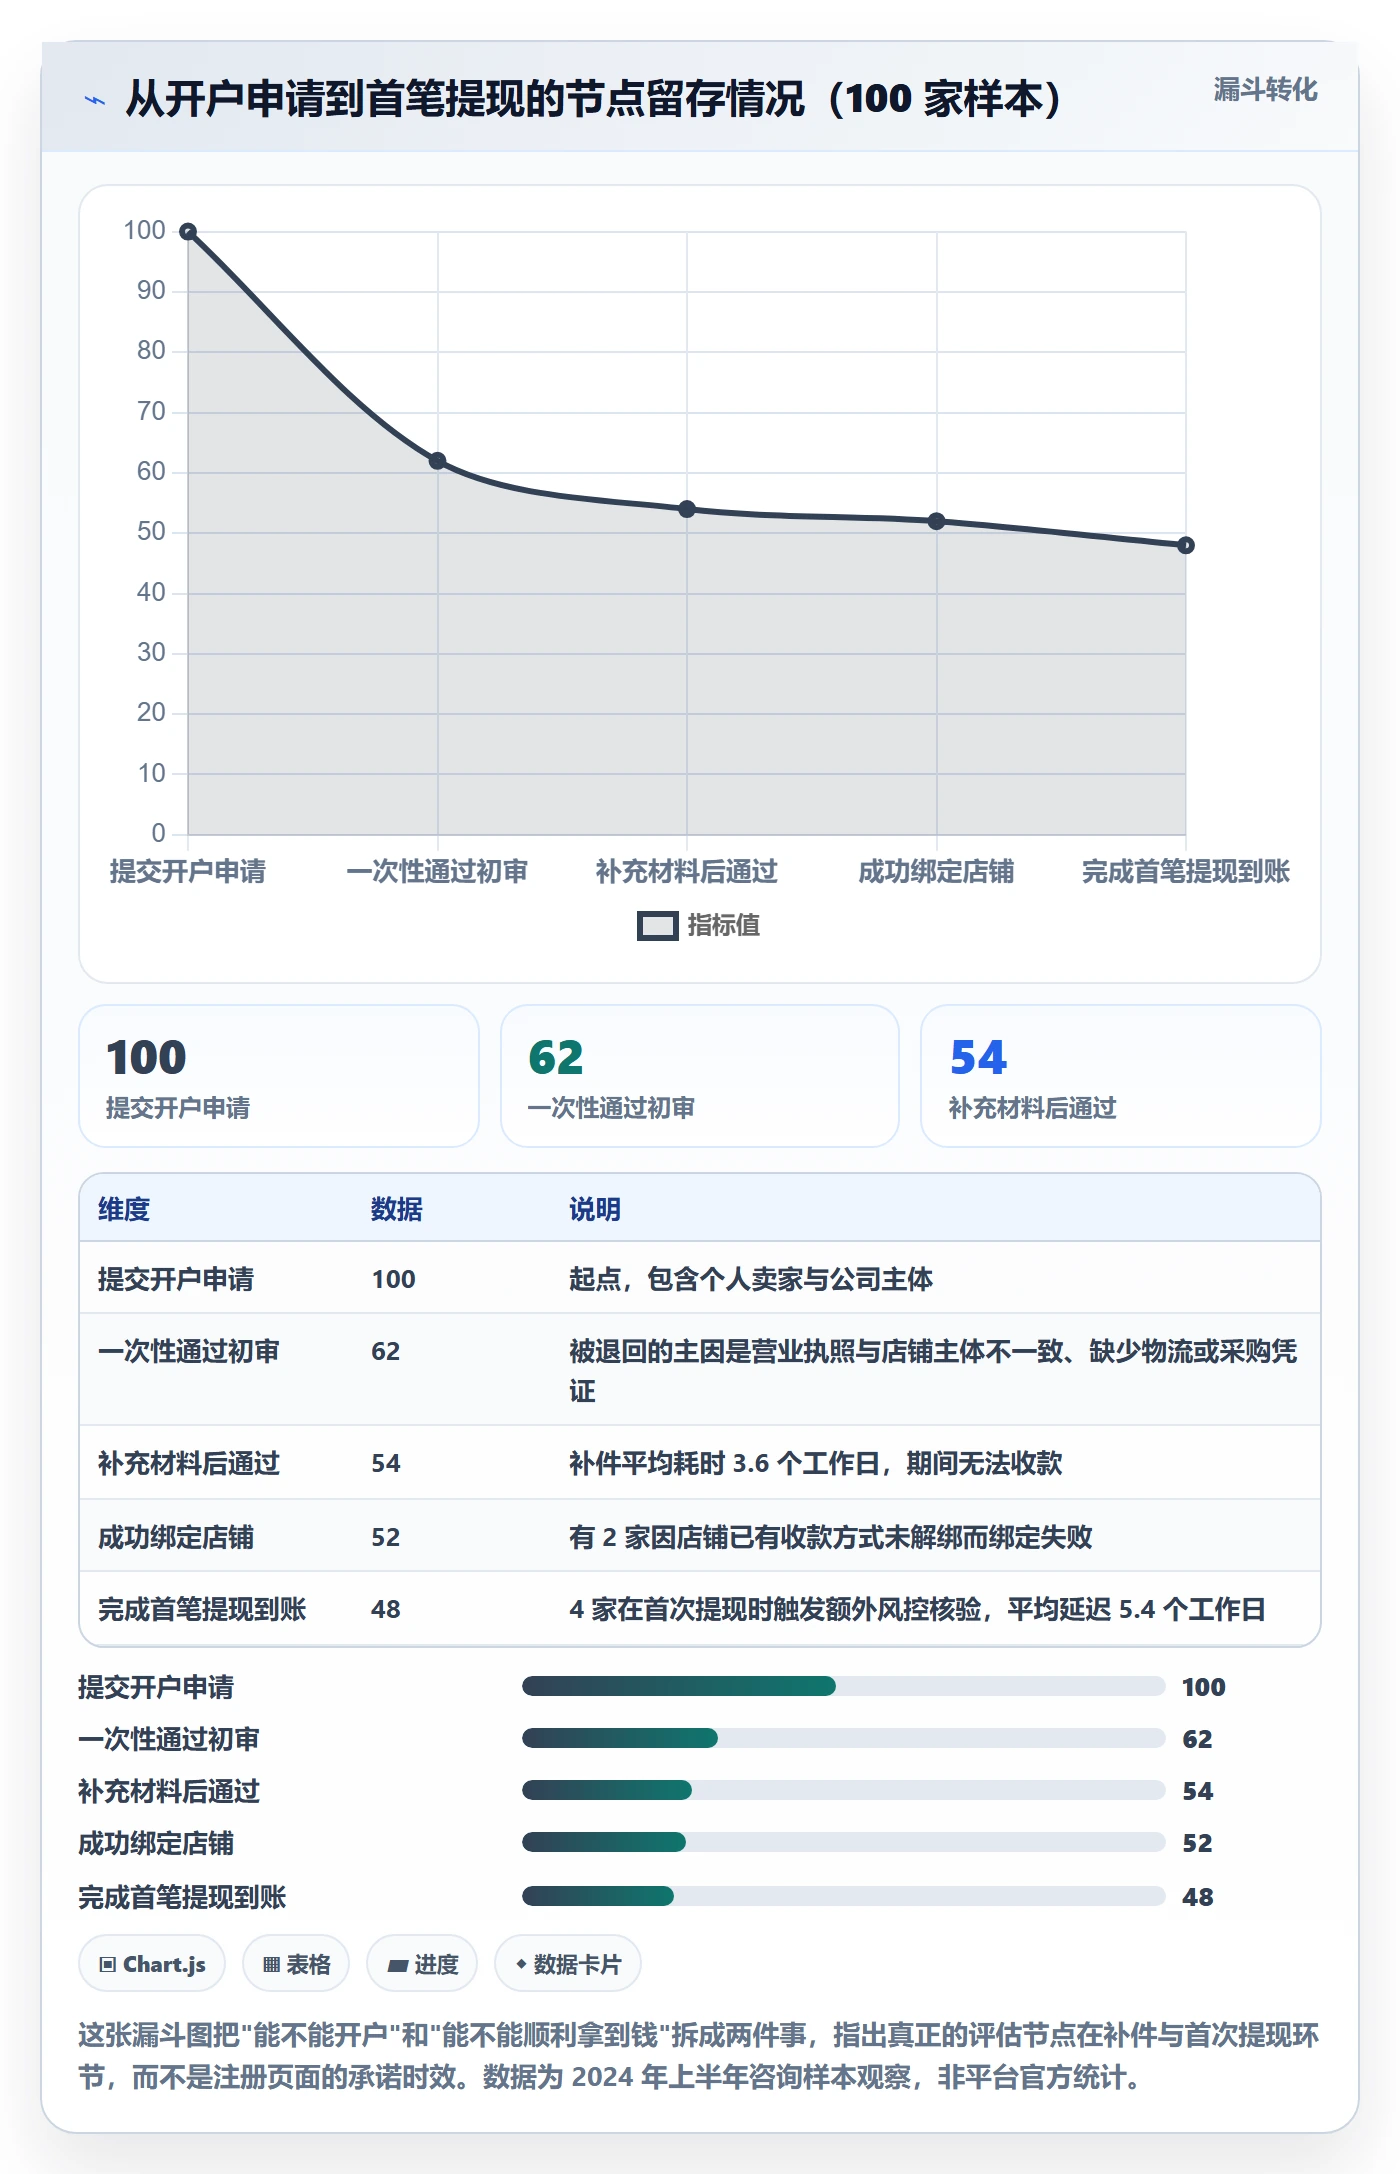This screenshot has width=1400, height=2174.
Task: Click the 提交开户申请 progress bar
Action: [844, 1687]
